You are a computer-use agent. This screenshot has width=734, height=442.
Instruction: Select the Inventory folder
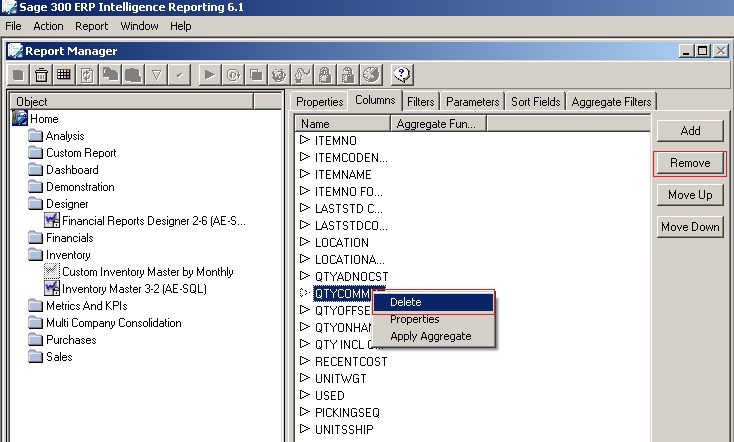pos(68,255)
